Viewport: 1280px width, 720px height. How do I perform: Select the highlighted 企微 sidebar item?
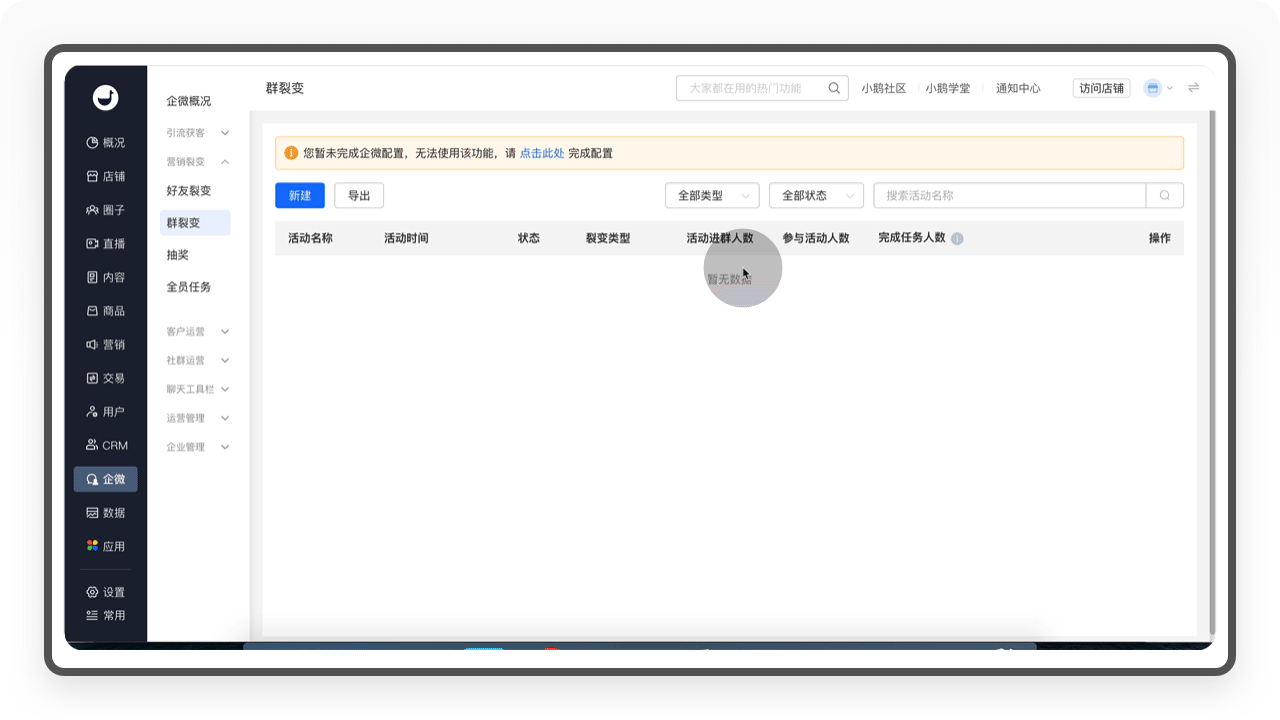[105, 479]
